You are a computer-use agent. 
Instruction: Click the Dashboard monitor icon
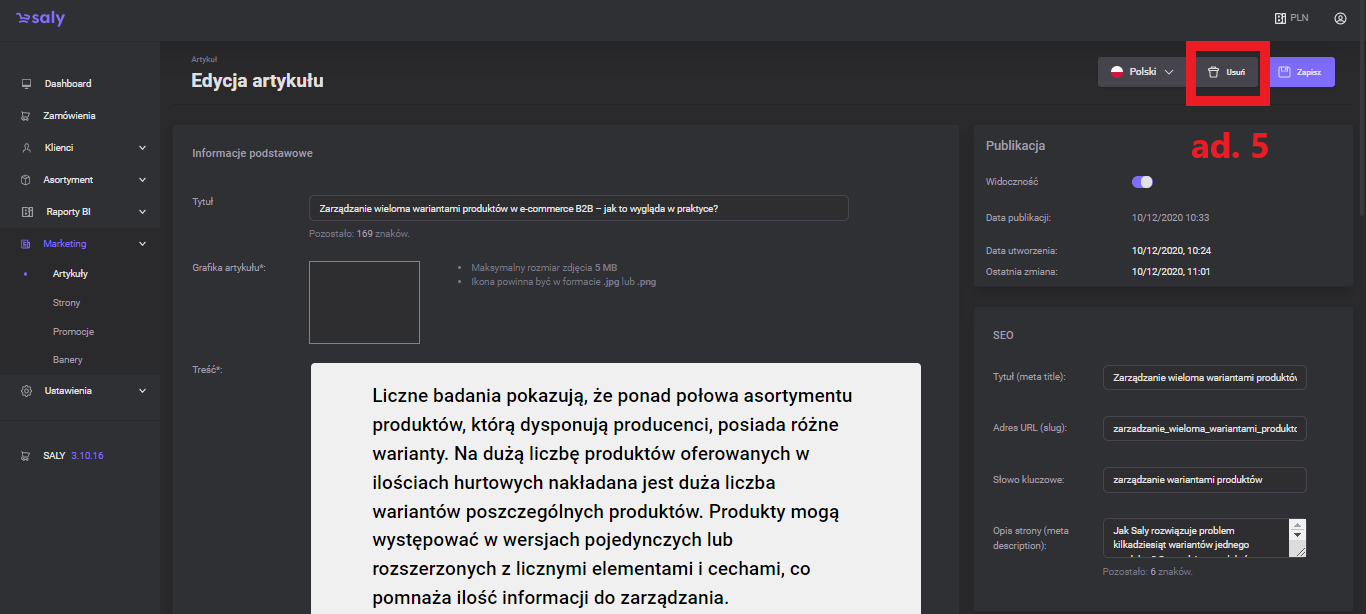point(26,84)
